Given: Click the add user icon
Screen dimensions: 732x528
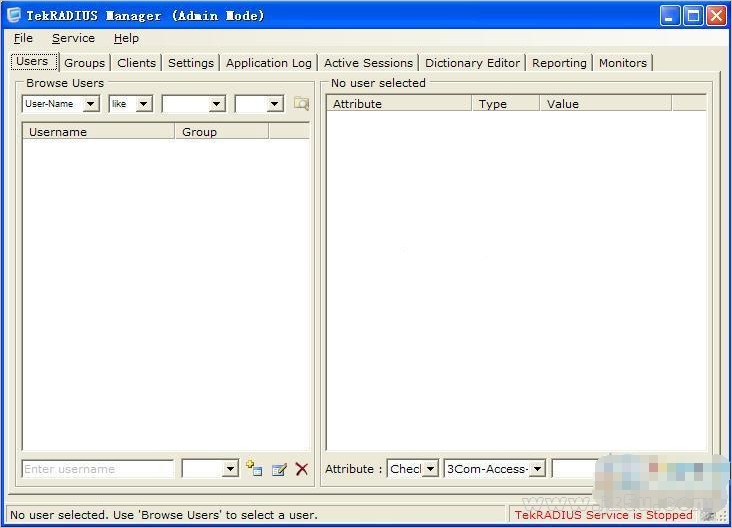Looking at the screenshot, I should pos(254,468).
